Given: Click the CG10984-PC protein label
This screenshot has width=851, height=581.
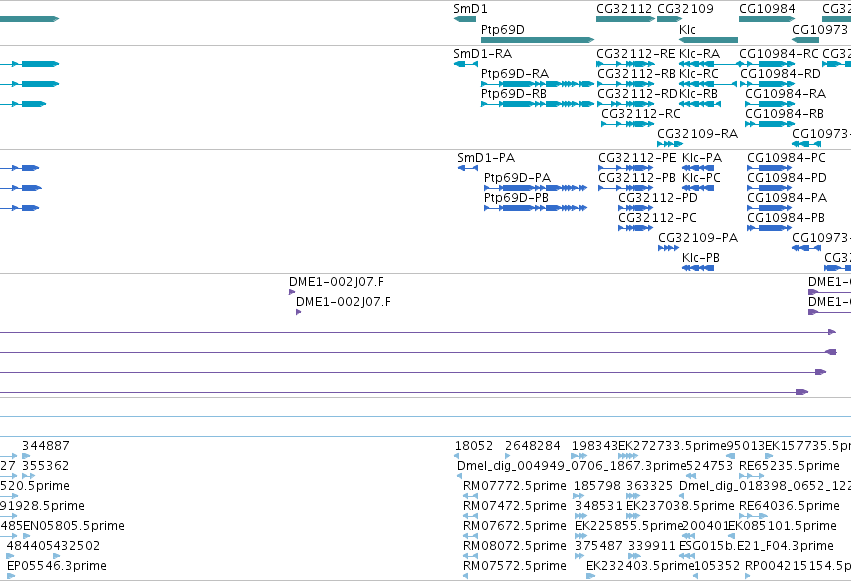Looking at the screenshot, I should pos(786,158).
